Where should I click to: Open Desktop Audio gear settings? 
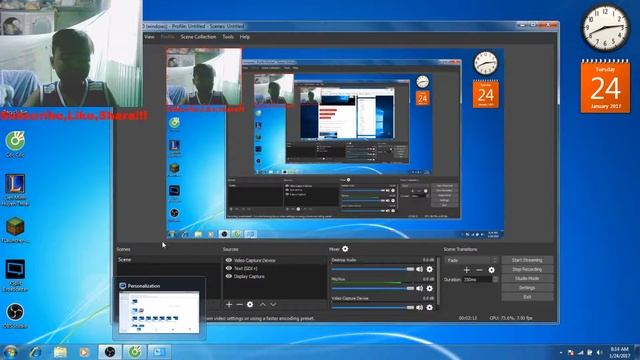(429, 269)
